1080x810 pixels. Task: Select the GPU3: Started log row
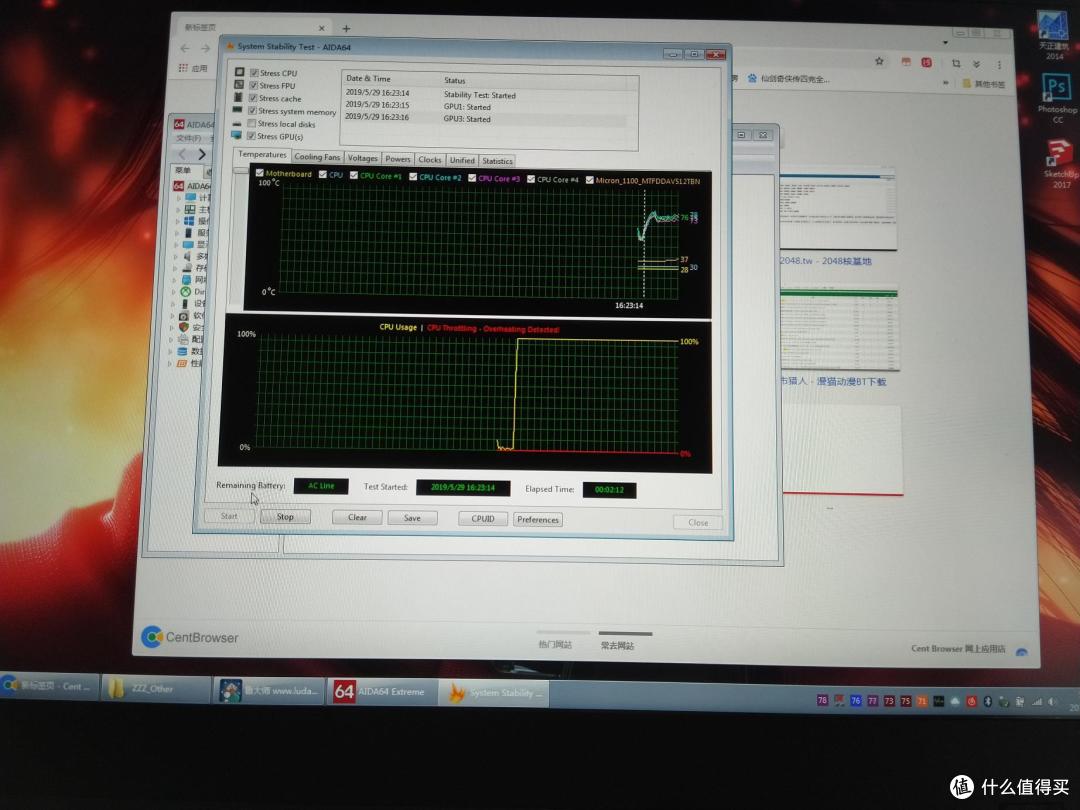pos(486,118)
